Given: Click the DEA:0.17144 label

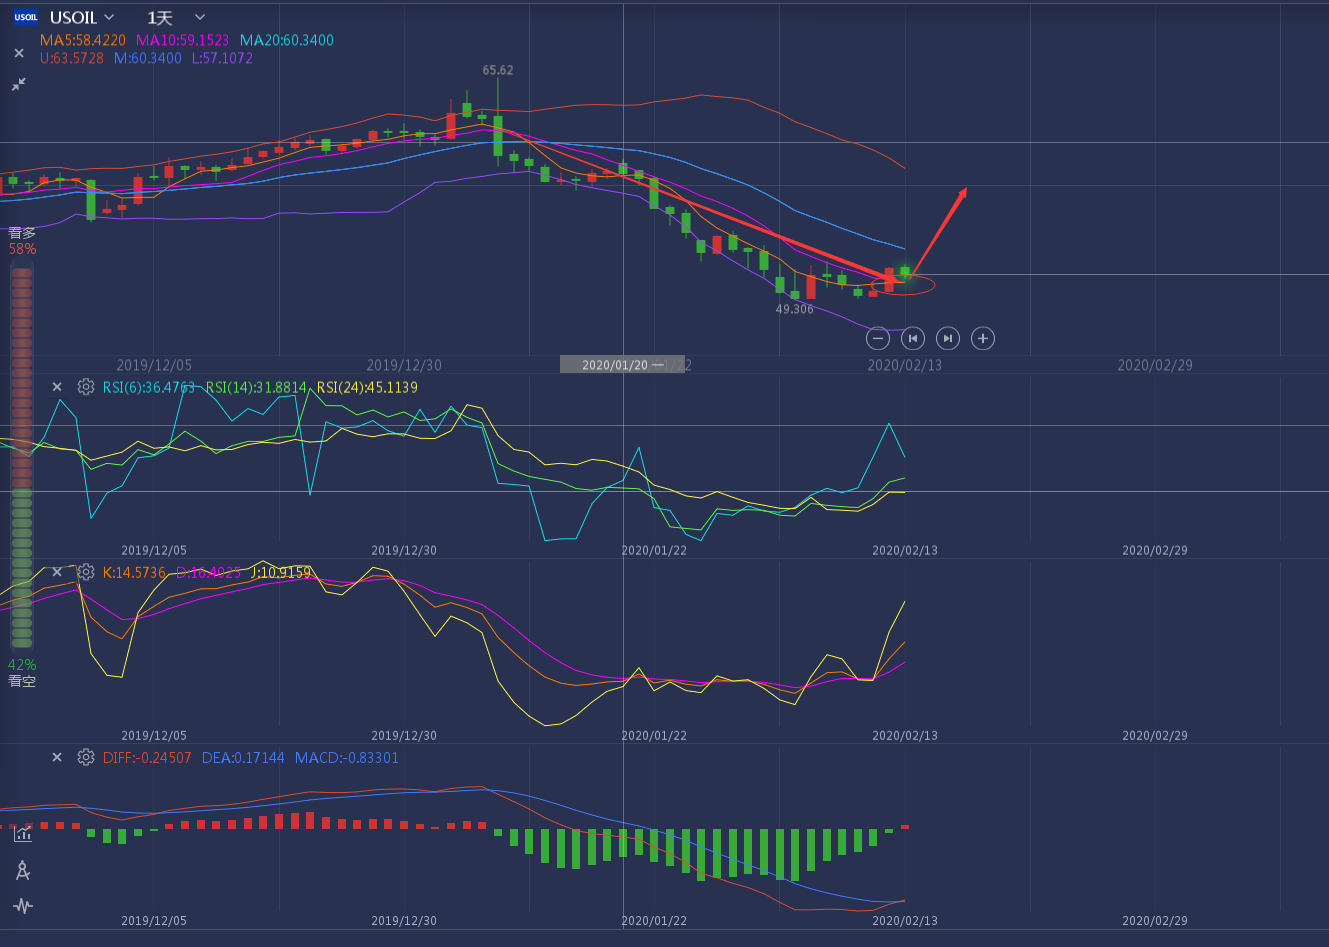Looking at the screenshot, I should [x=243, y=758].
